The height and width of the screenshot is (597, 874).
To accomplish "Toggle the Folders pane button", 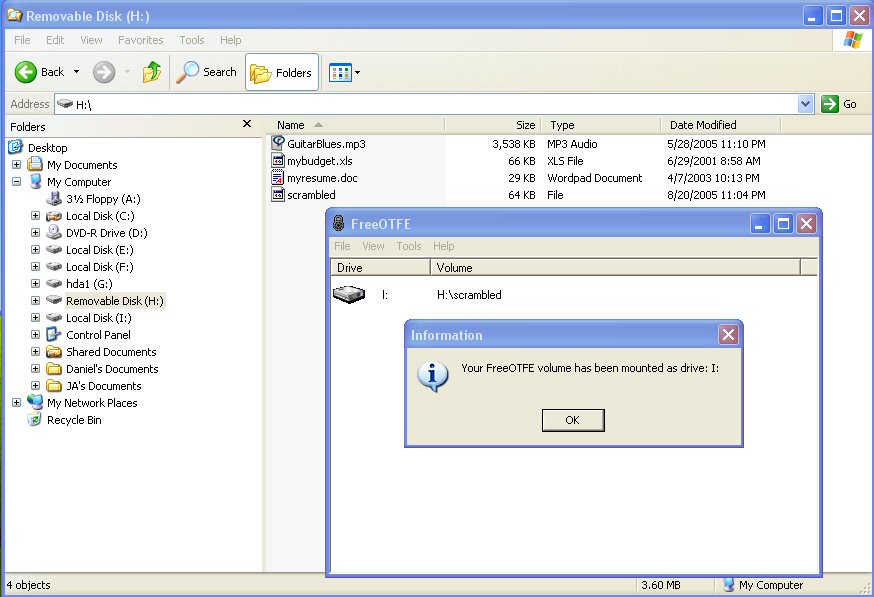I will [282, 72].
